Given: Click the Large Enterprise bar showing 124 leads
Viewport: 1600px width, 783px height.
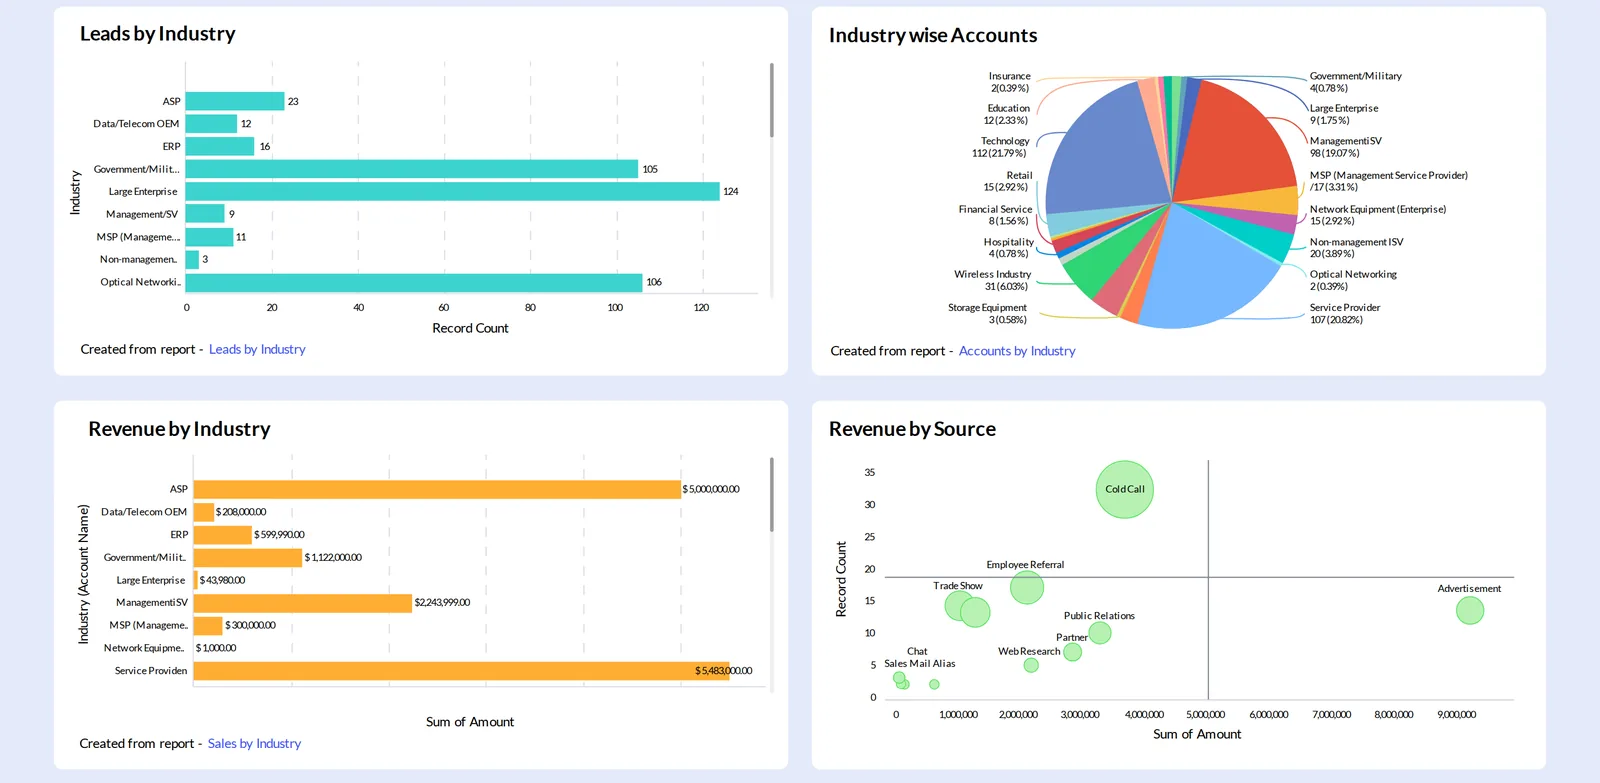Looking at the screenshot, I should point(452,191).
